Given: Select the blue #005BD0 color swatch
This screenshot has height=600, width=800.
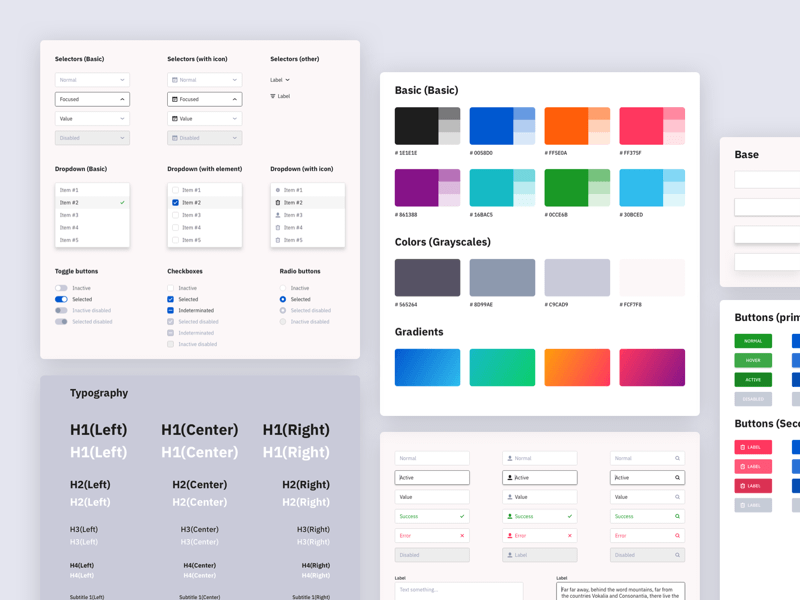Looking at the screenshot, I should point(493,128).
